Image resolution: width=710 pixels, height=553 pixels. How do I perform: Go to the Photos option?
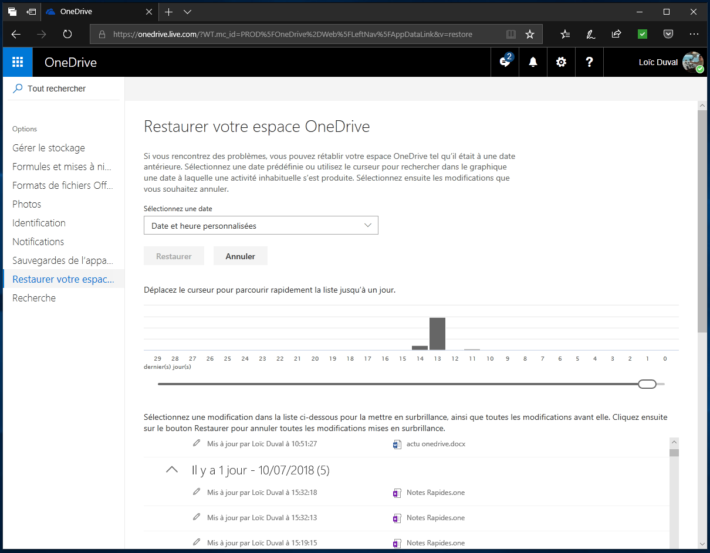(27, 204)
